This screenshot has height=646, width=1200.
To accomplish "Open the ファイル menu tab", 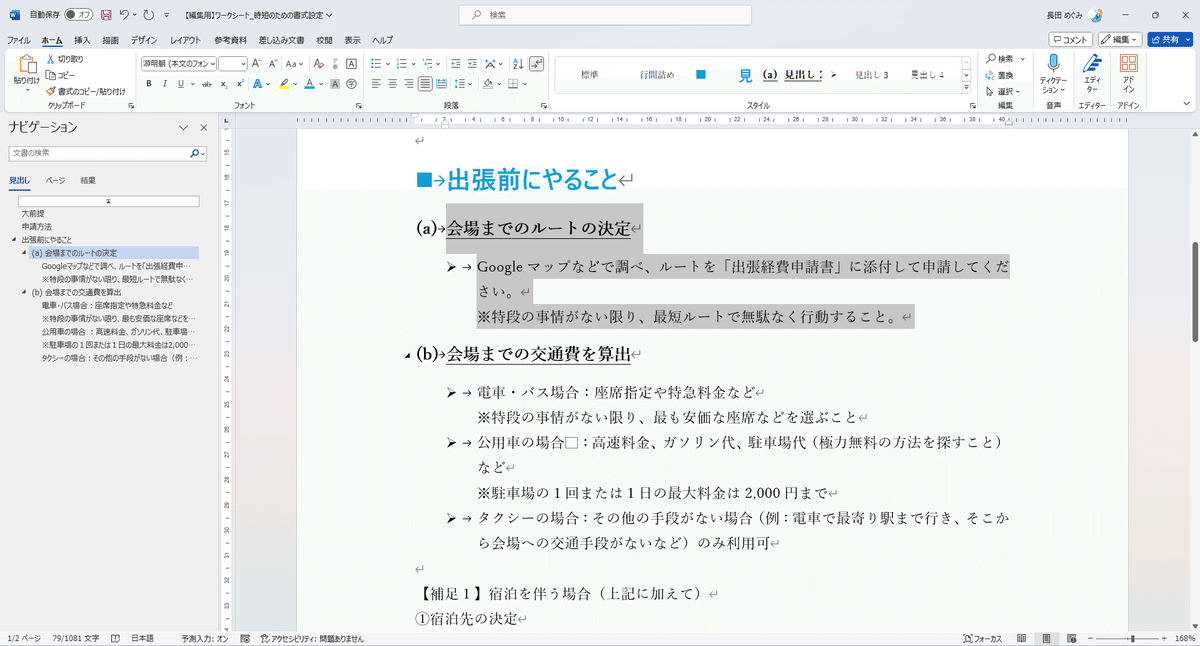I will [19, 40].
